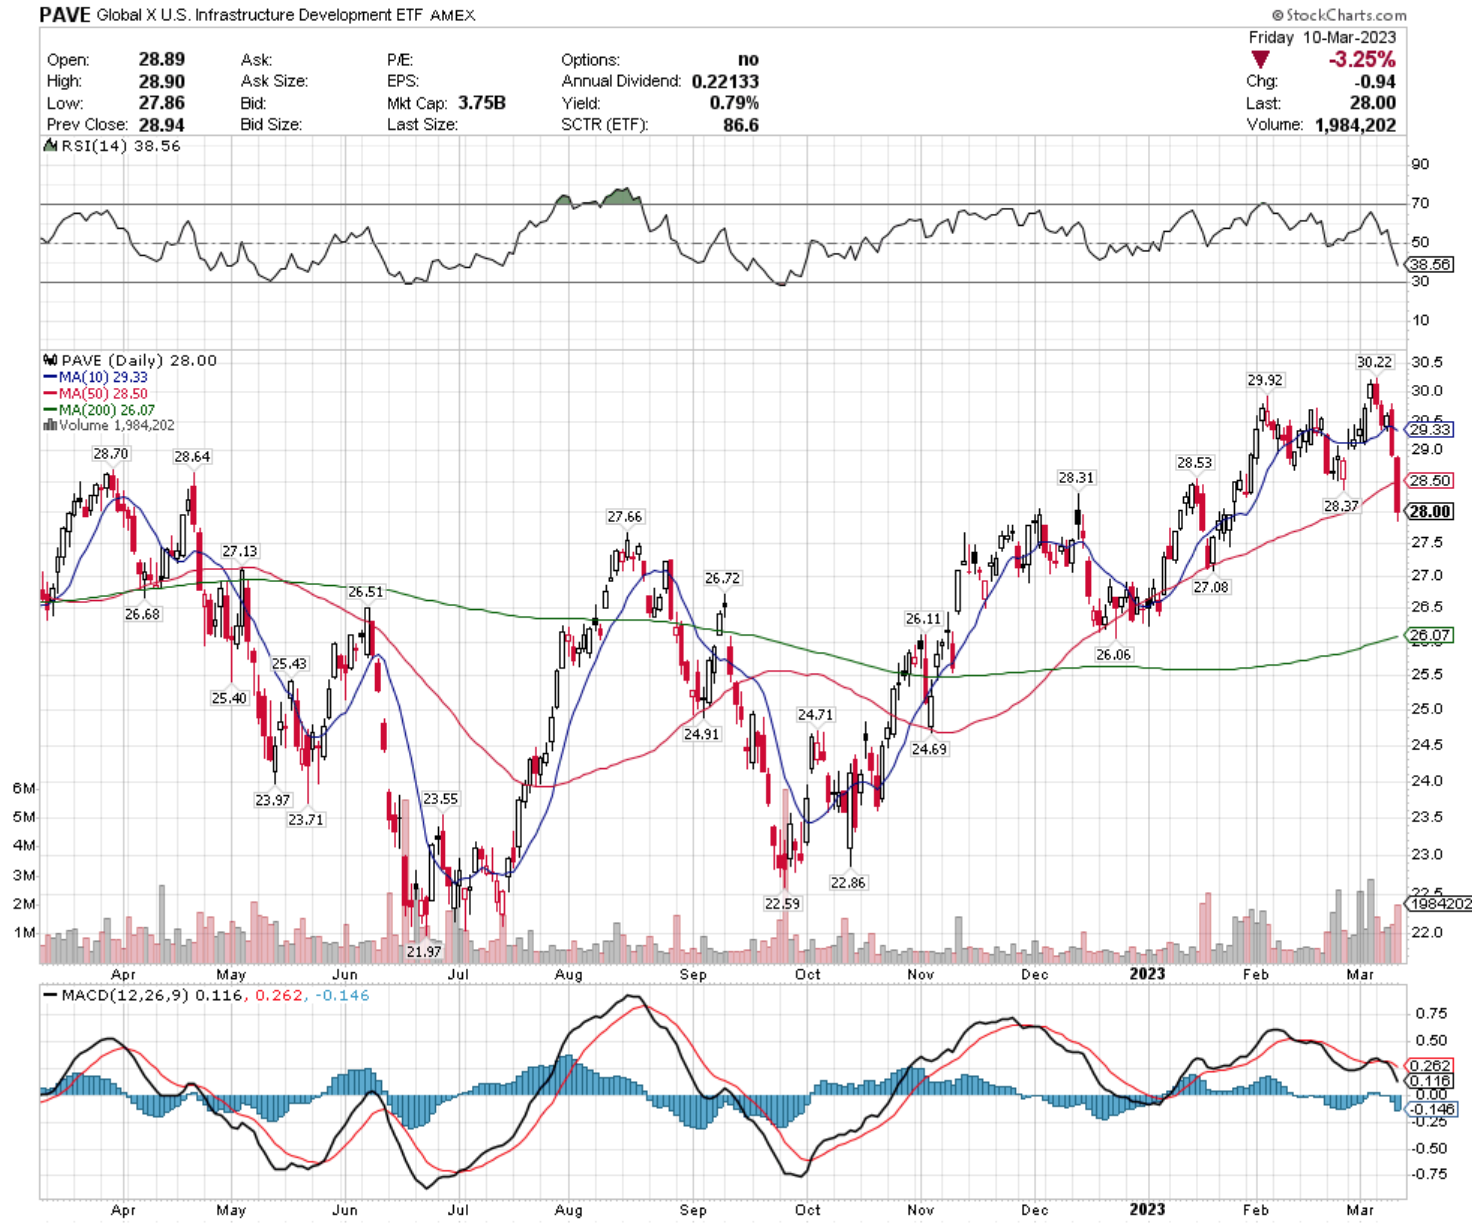
Task: Click the 28.70 price annotation near April
Action: [x=110, y=454]
